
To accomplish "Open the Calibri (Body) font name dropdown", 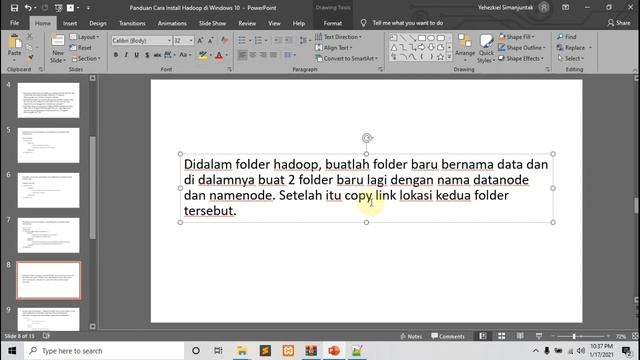I will click(x=169, y=40).
